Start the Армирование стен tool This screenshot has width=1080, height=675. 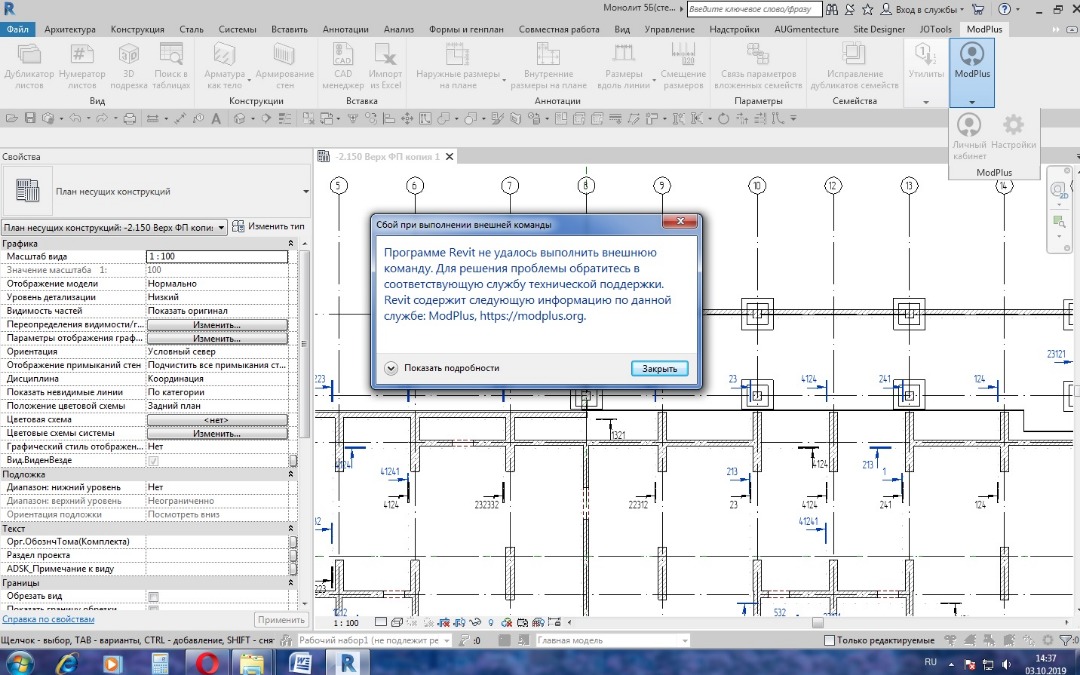pyautogui.click(x=284, y=66)
